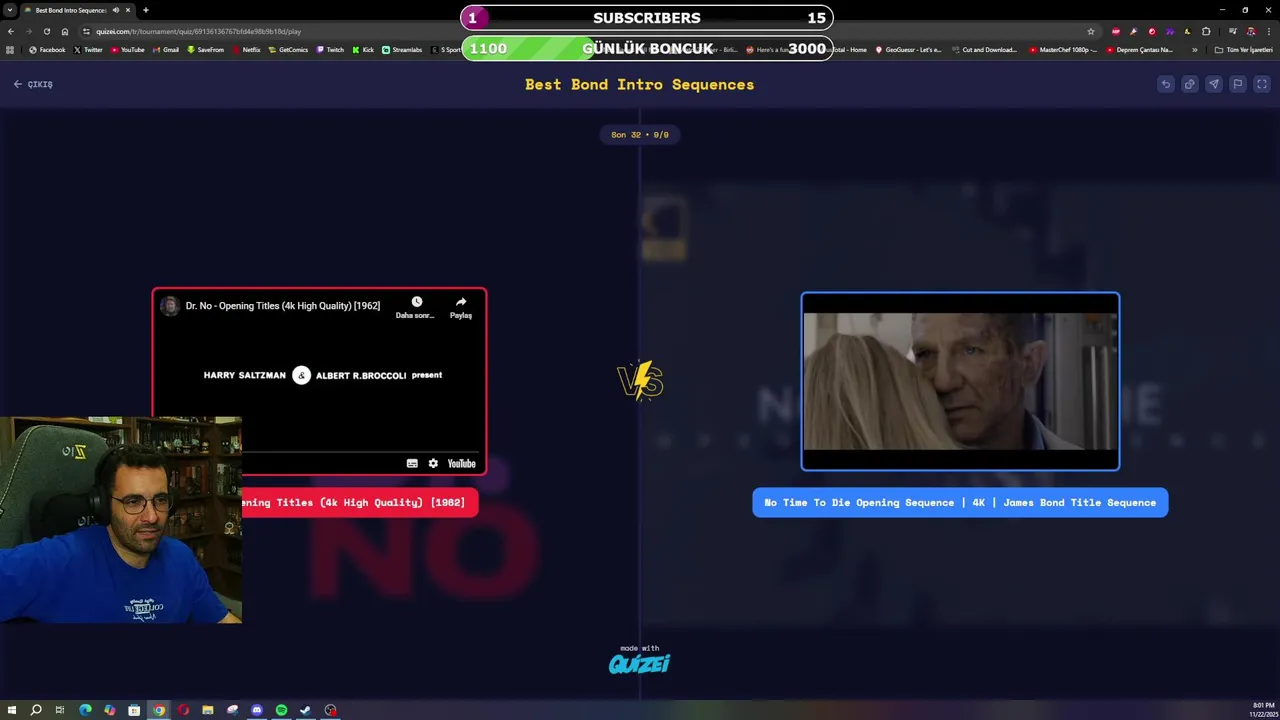This screenshot has height=720, width=1280.
Task: Open Microsoft Store from taskbar
Action: tap(134, 710)
